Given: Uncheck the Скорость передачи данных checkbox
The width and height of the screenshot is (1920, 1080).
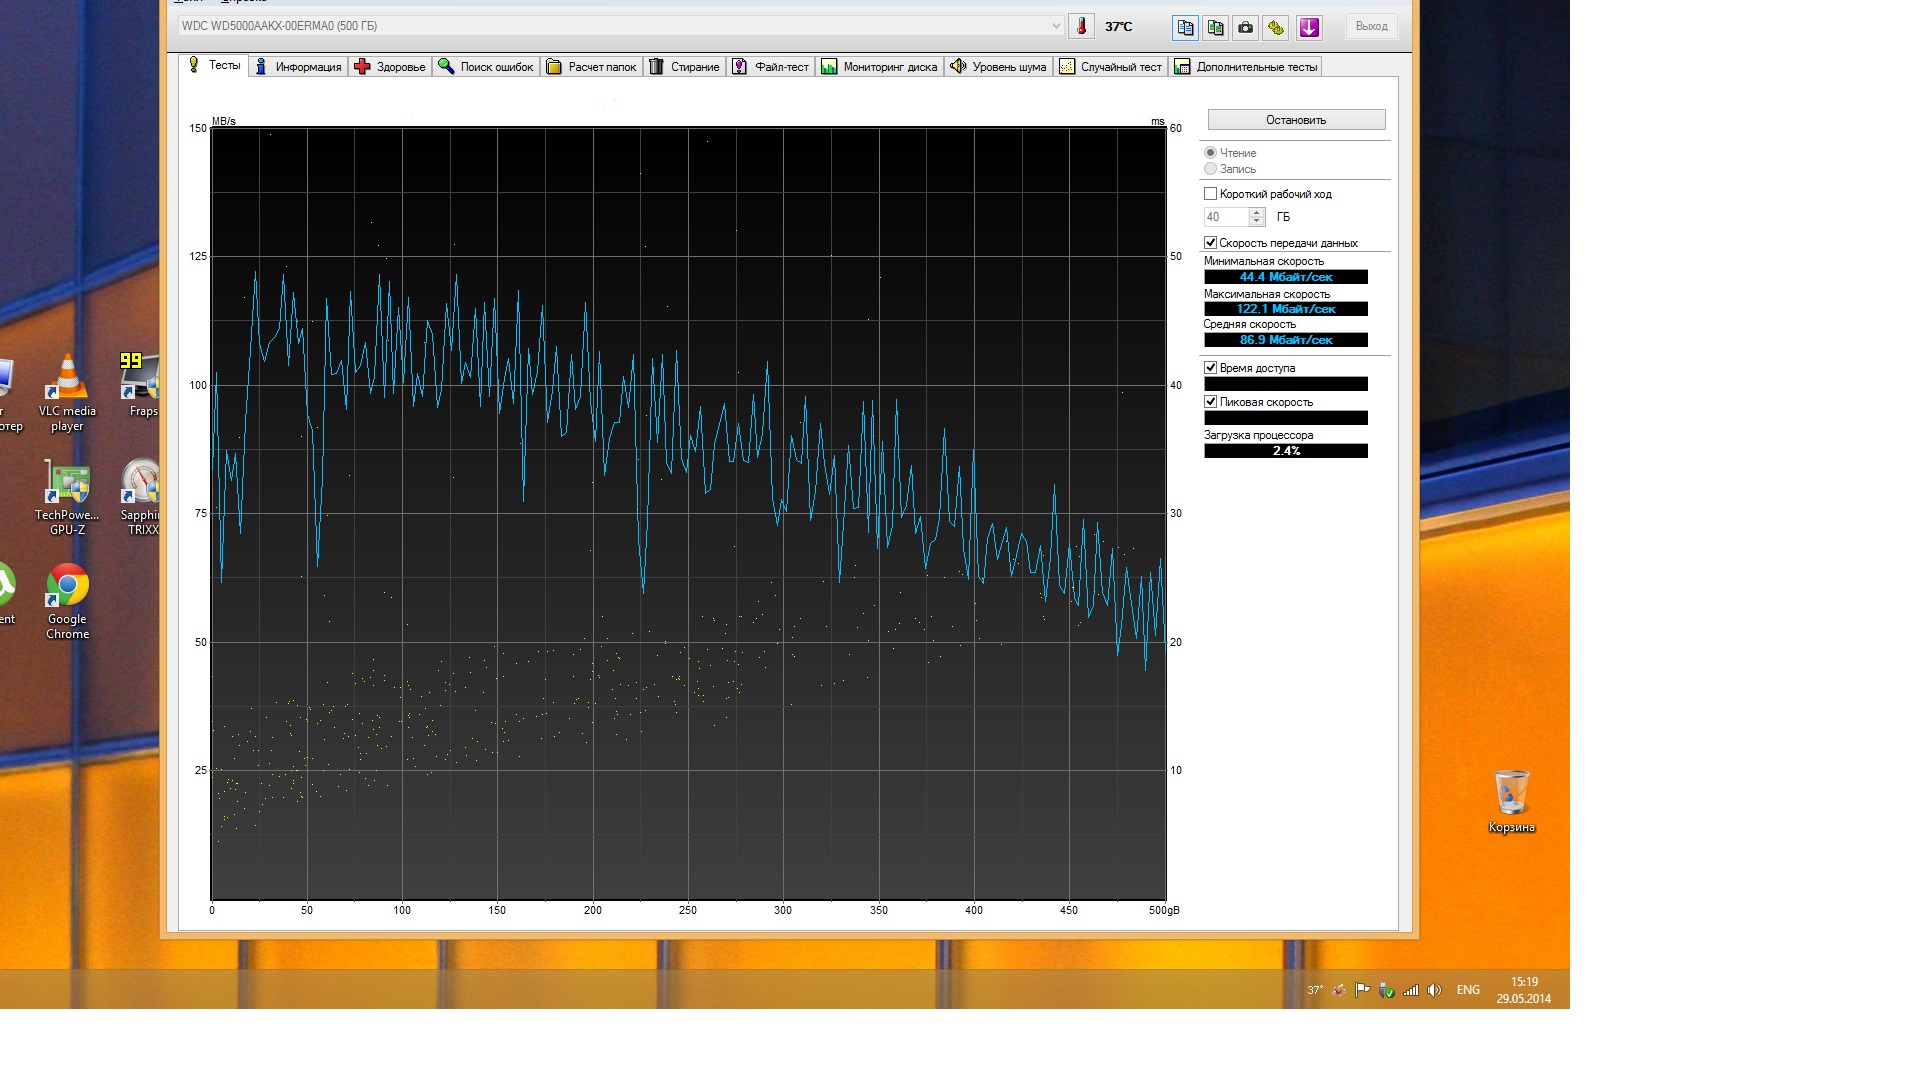Looking at the screenshot, I should pyautogui.click(x=1211, y=243).
